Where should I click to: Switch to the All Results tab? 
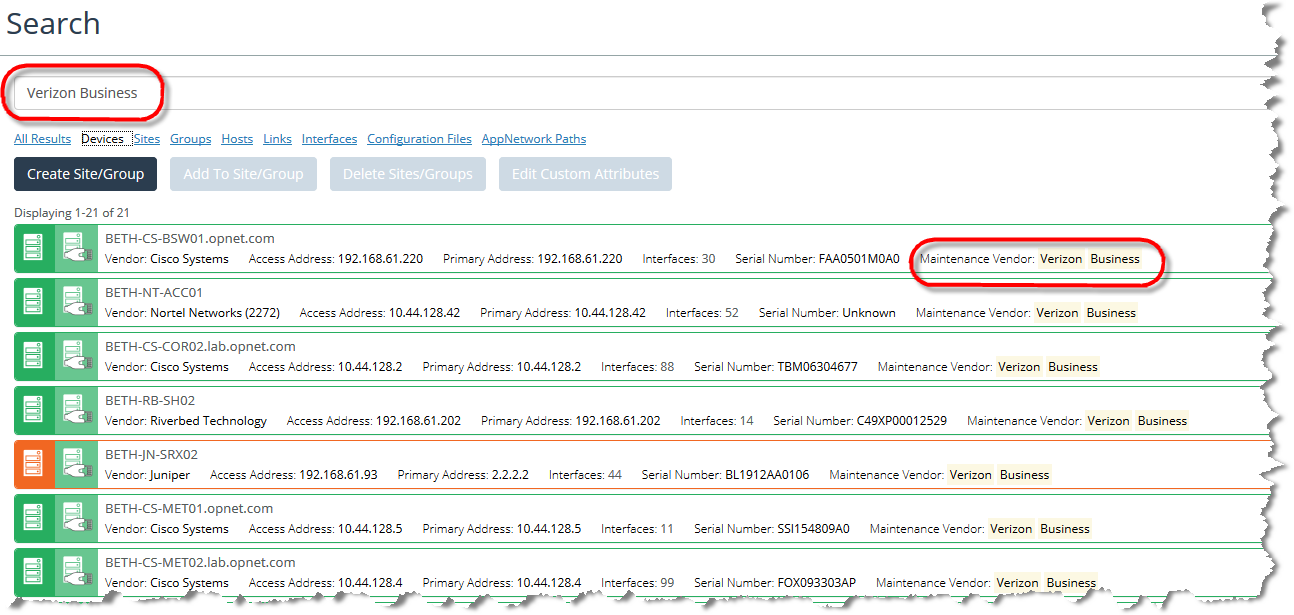click(x=42, y=139)
